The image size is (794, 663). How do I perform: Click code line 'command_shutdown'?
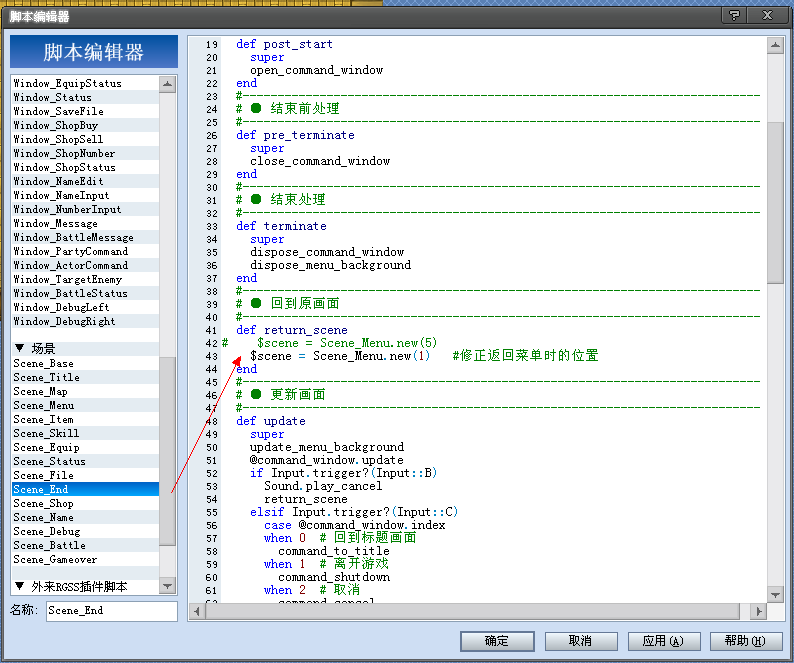[x=334, y=577]
